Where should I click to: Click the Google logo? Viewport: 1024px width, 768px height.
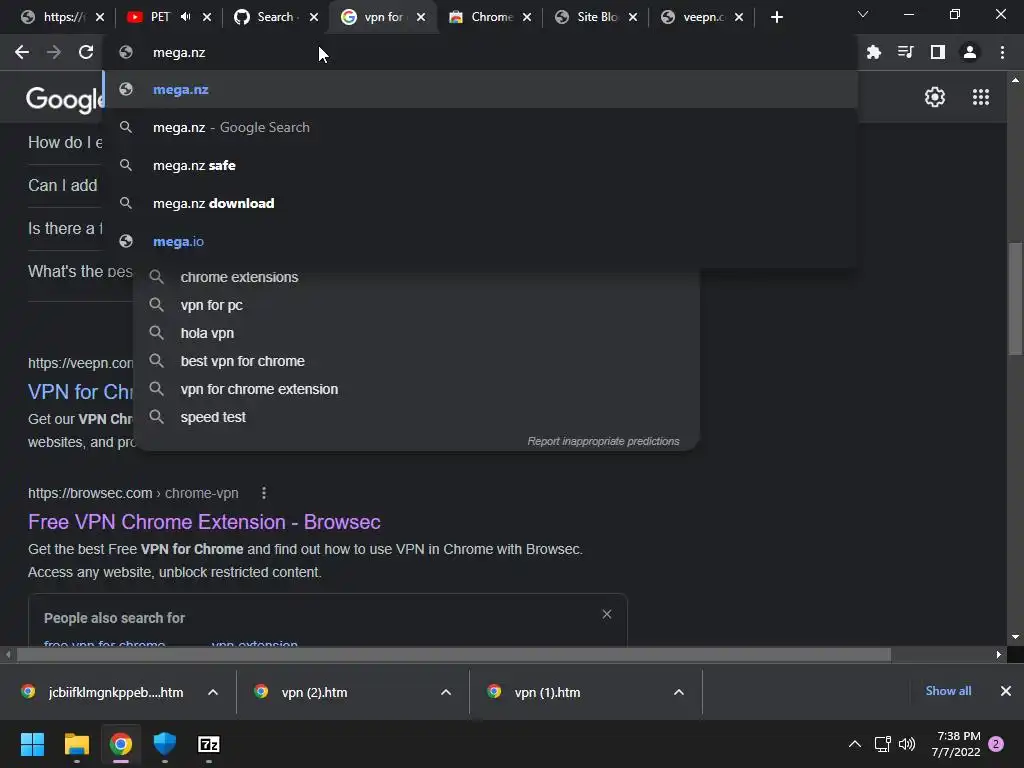(x=64, y=99)
